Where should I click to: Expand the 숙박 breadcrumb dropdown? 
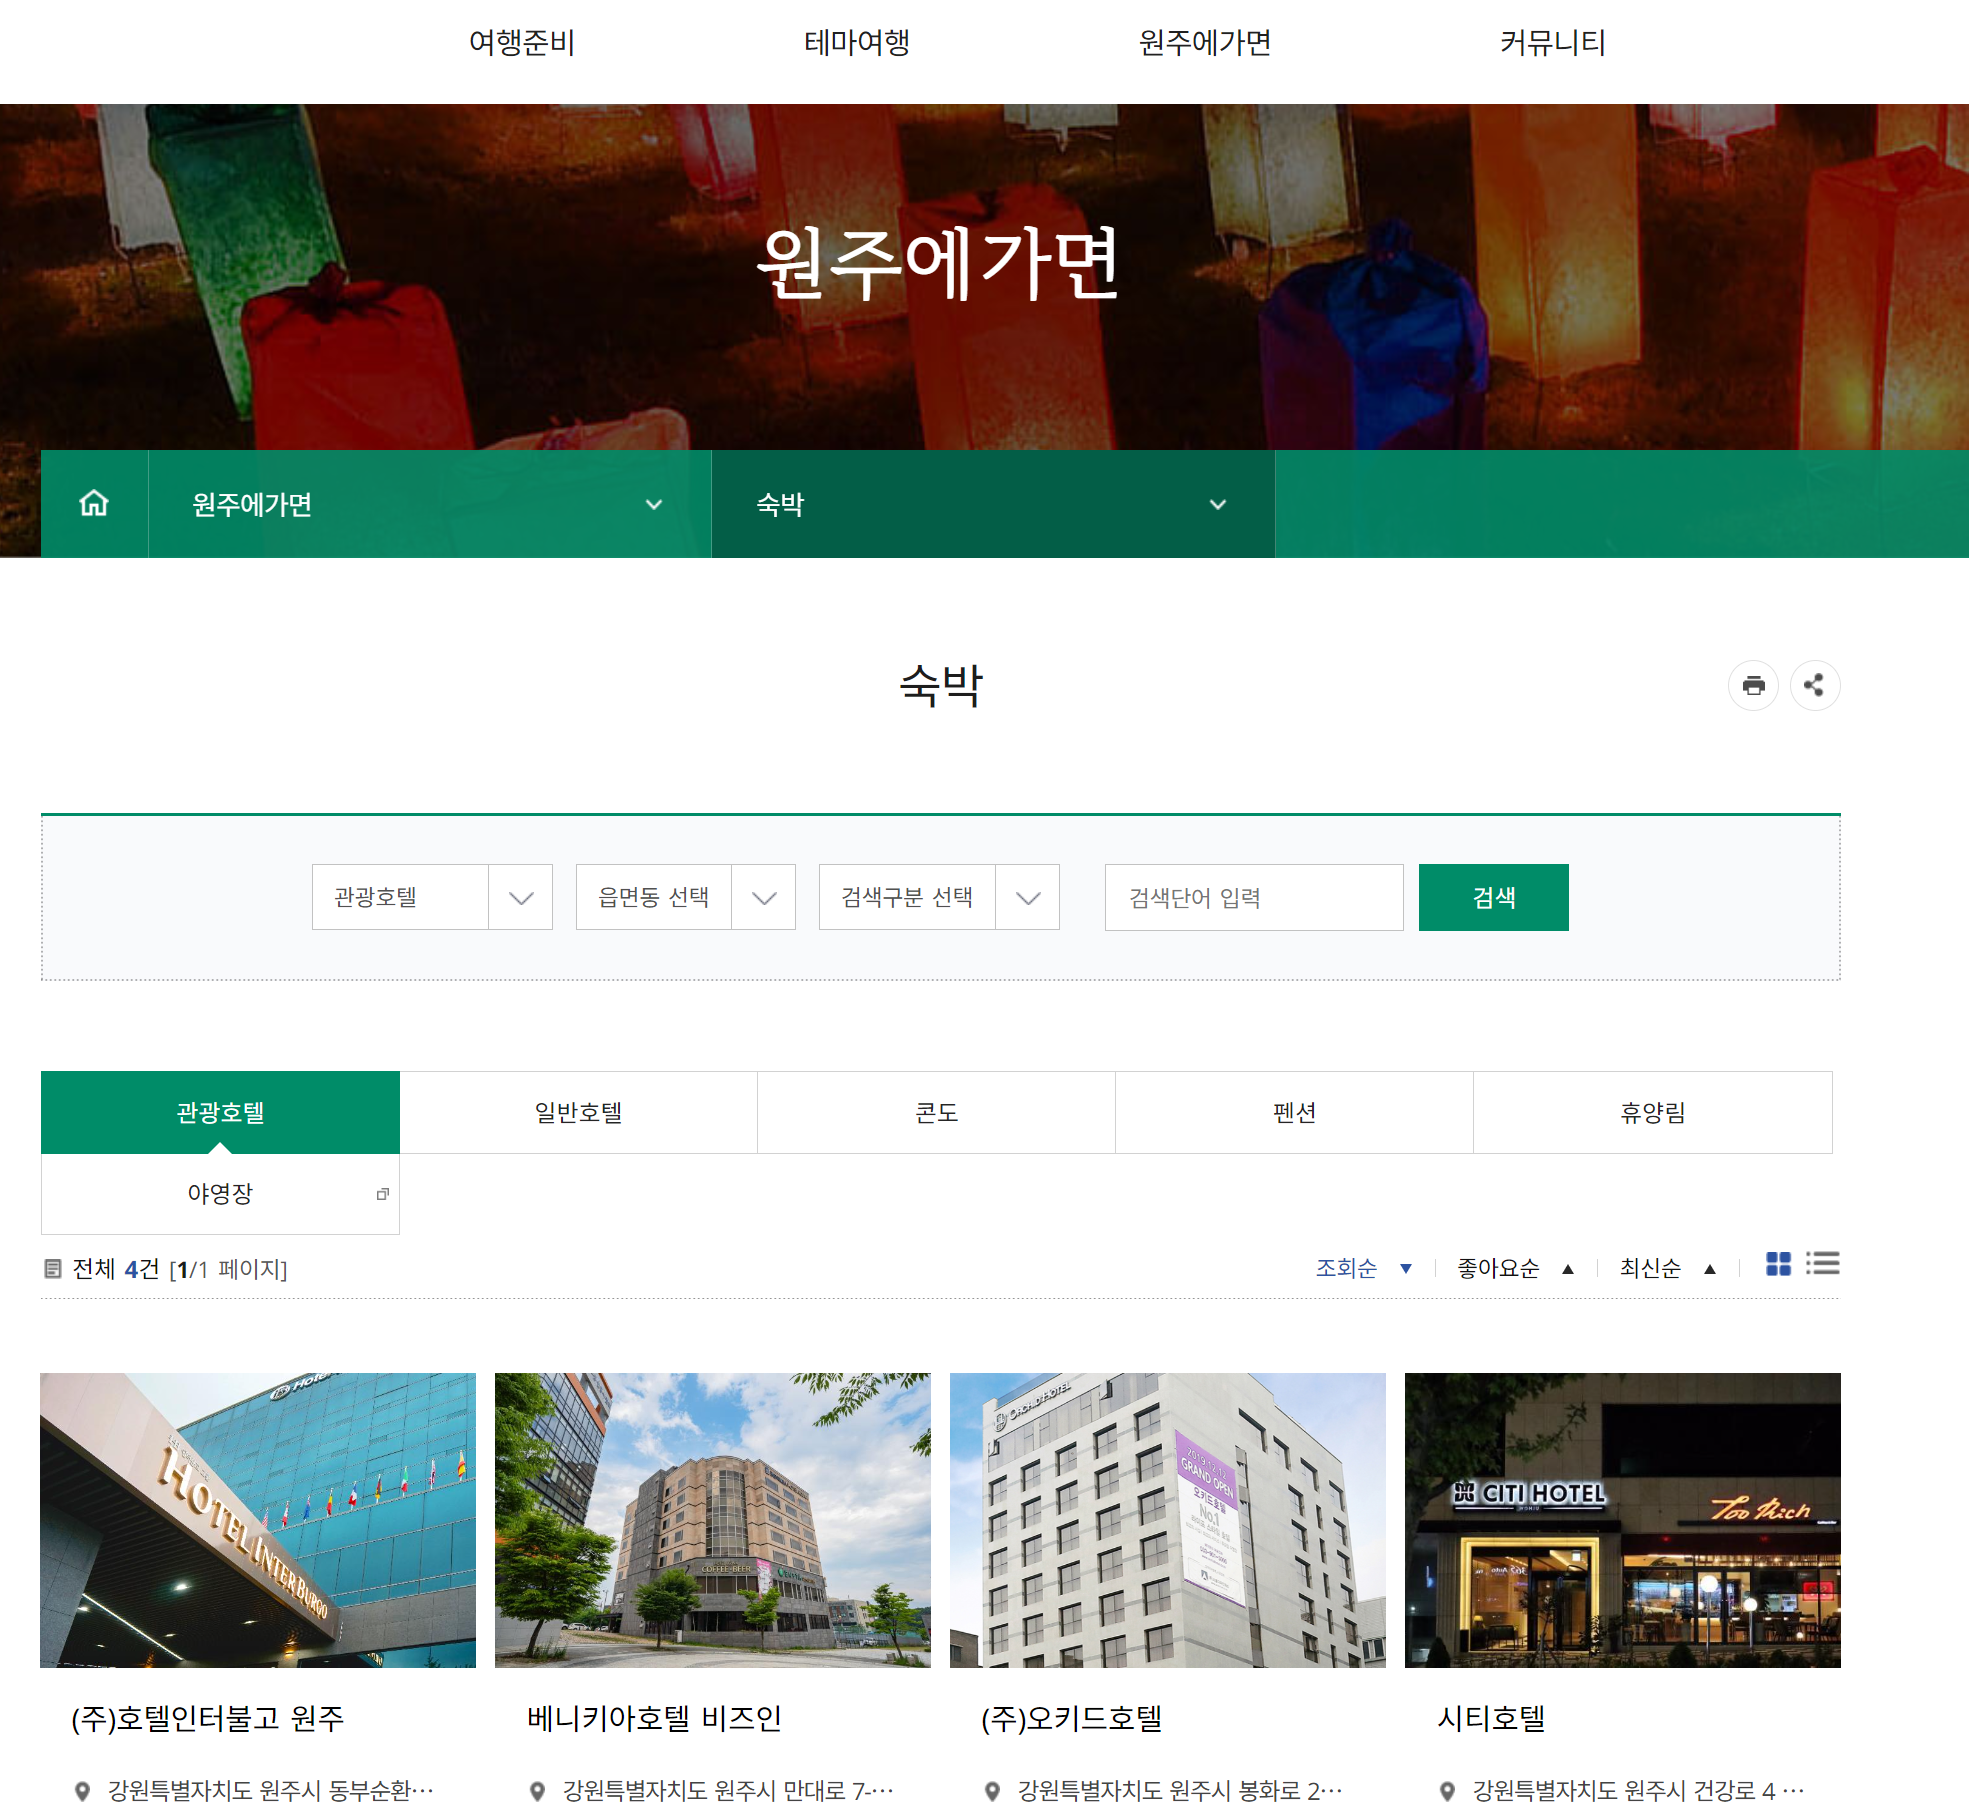click(1218, 504)
